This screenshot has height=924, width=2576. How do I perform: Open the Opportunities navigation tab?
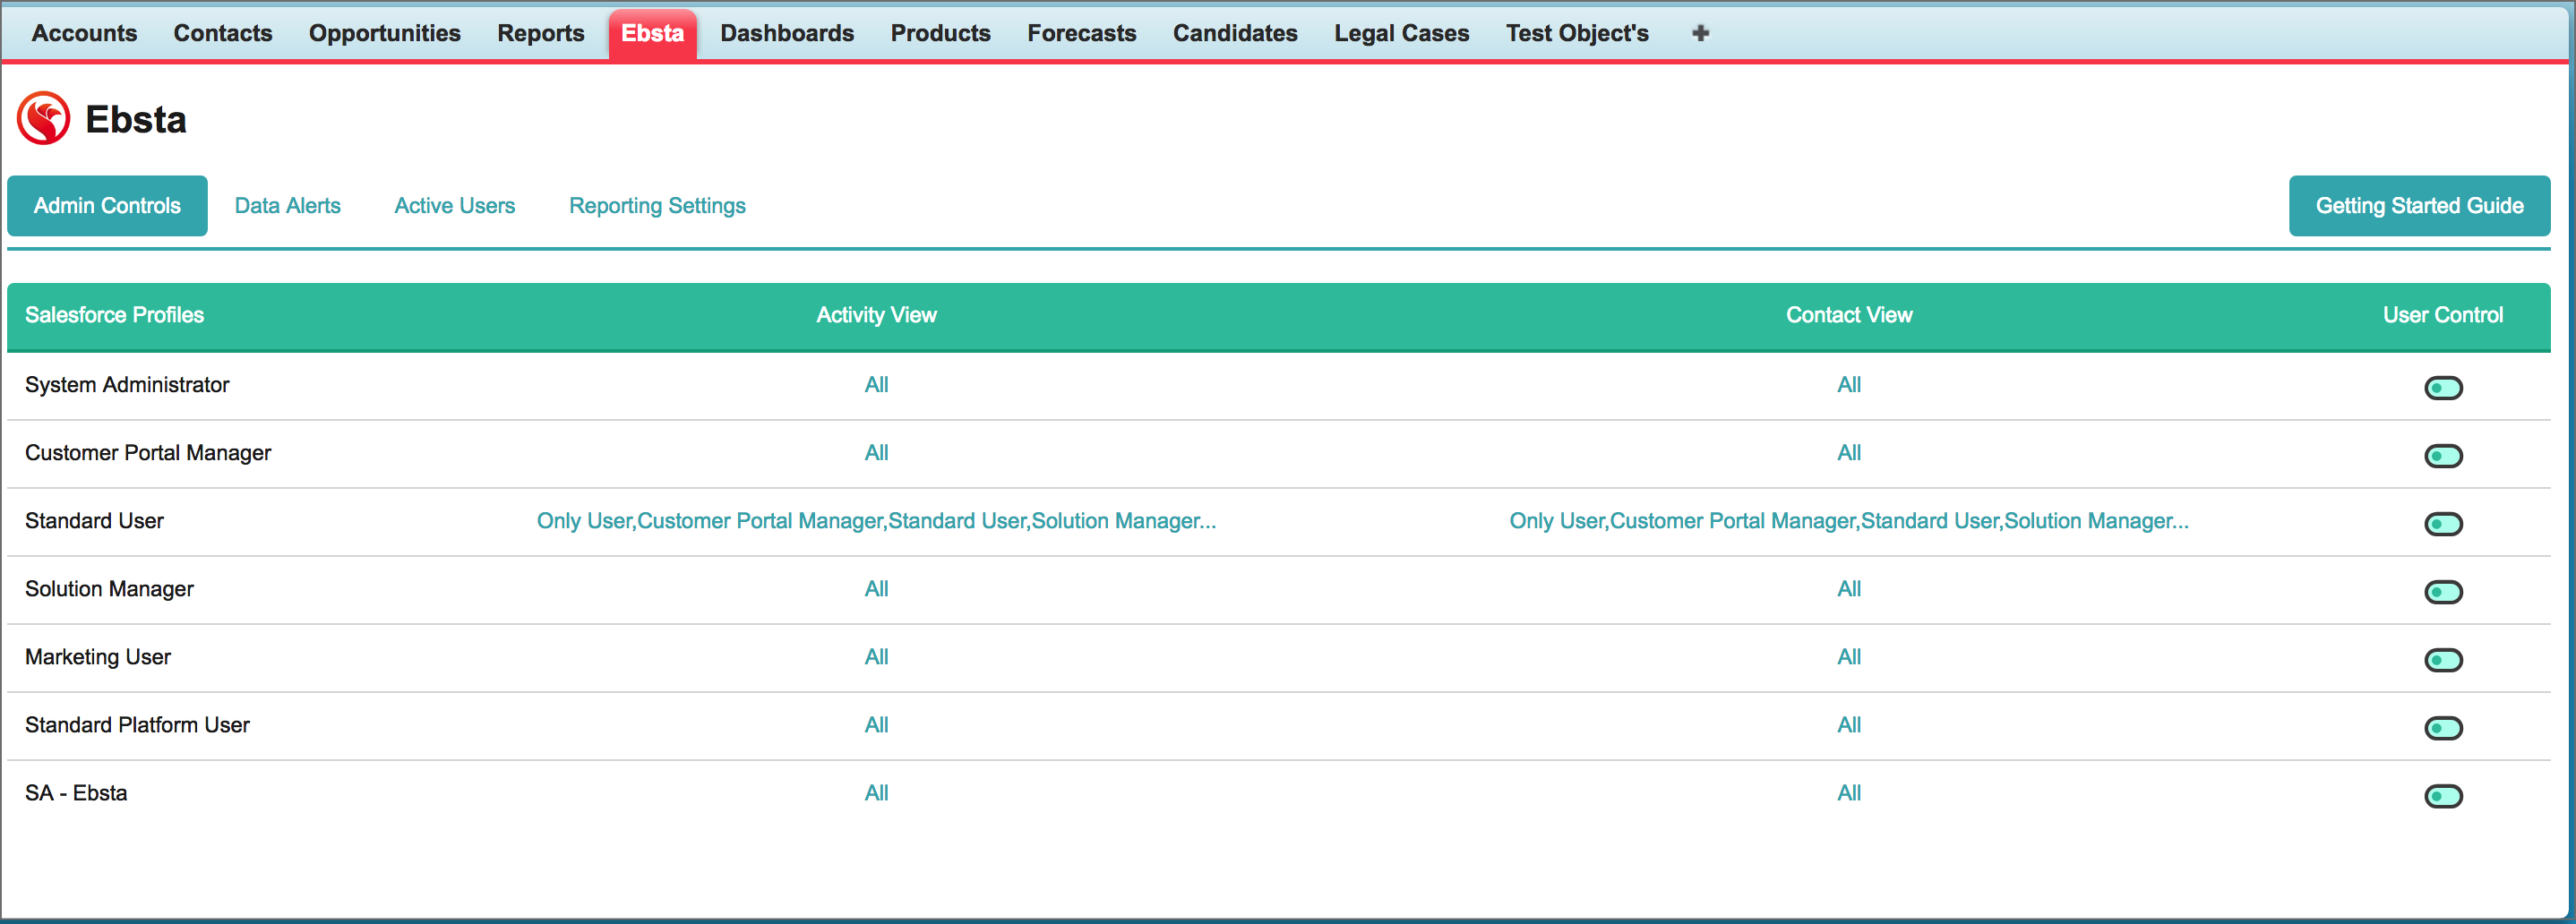[384, 34]
